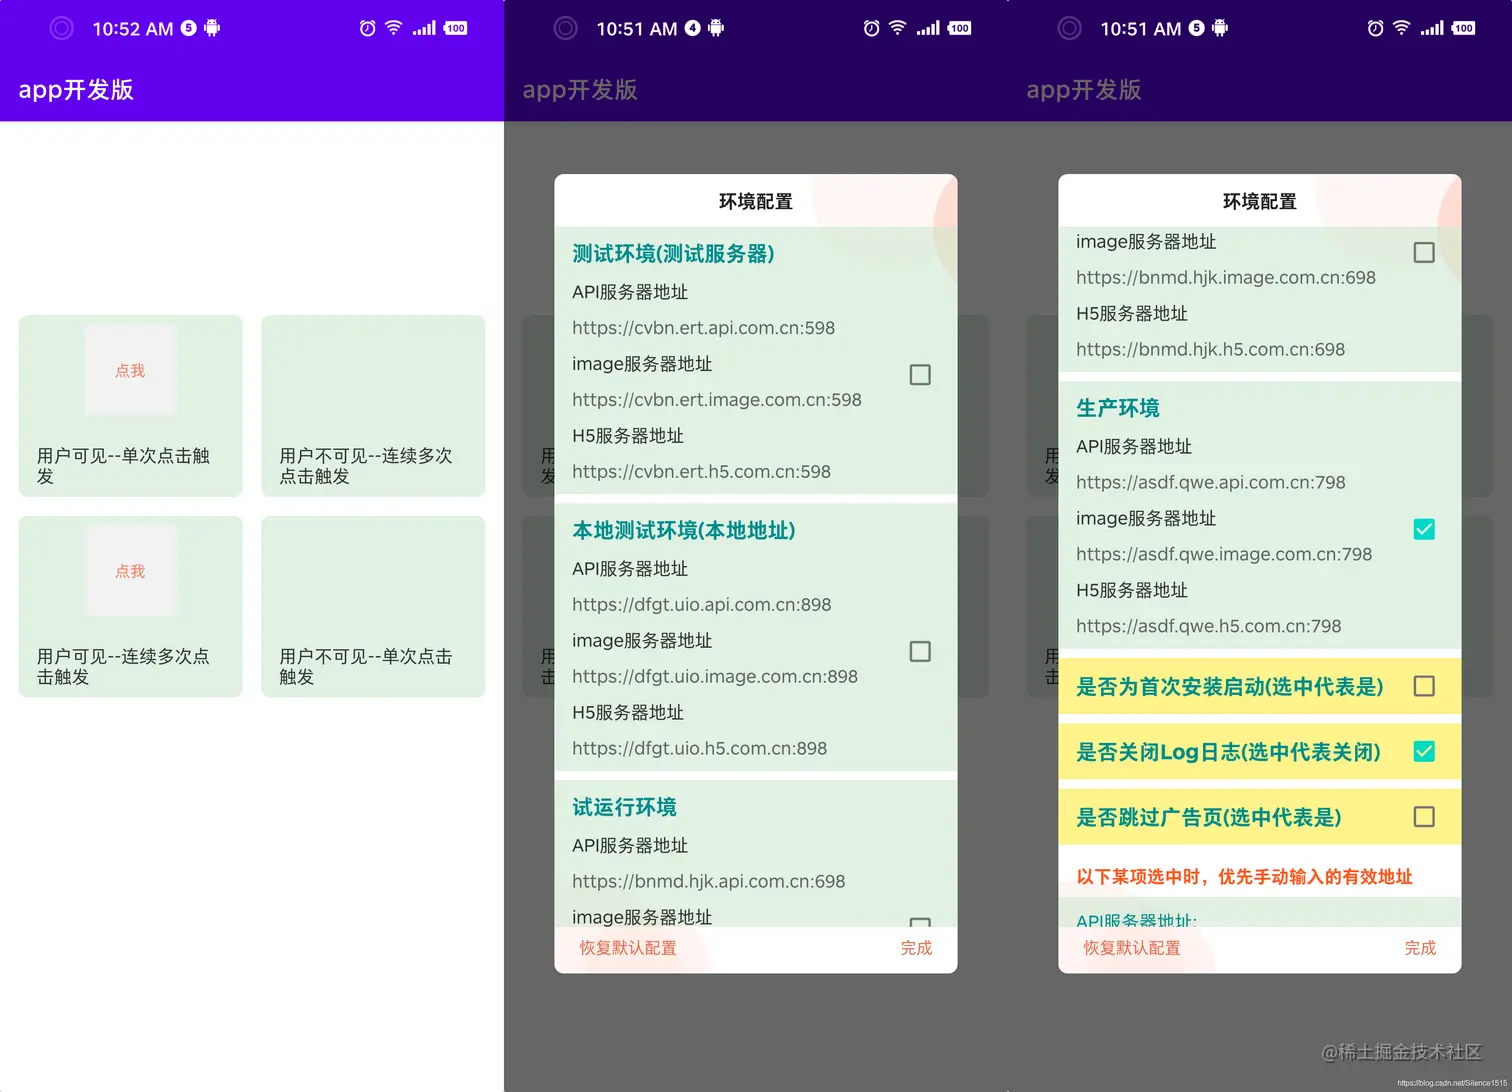The image size is (1512, 1092).
Task: Click the alarm icon on the middle screen's status bar
Action: pos(871,28)
